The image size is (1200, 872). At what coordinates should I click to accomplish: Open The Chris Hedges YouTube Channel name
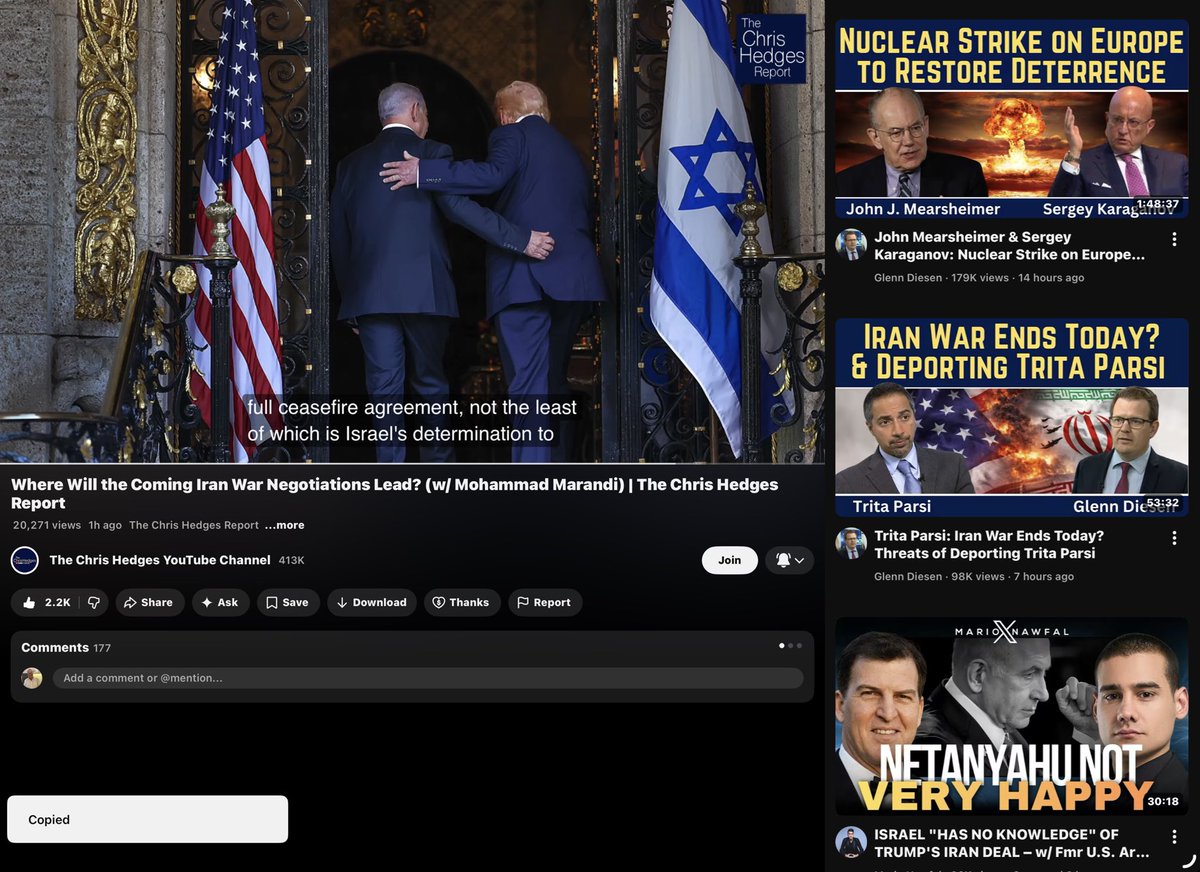pos(160,560)
